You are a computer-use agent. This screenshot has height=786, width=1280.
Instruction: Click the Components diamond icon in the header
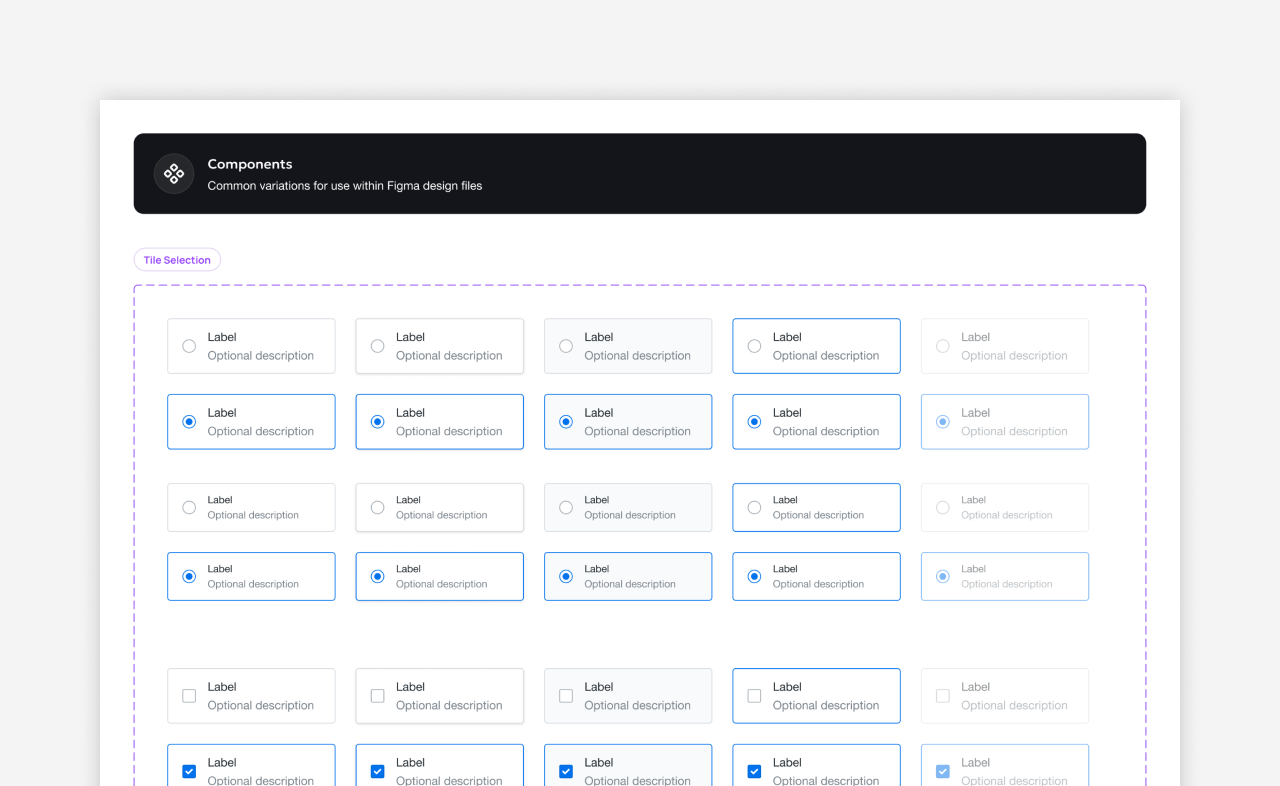pyautogui.click(x=174, y=174)
